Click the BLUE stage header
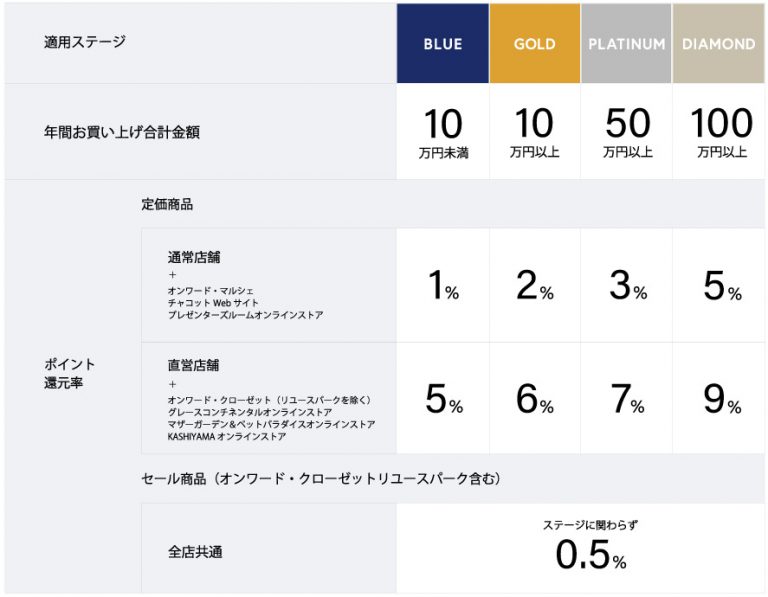Viewport: 768px width, 597px height. (x=442, y=44)
